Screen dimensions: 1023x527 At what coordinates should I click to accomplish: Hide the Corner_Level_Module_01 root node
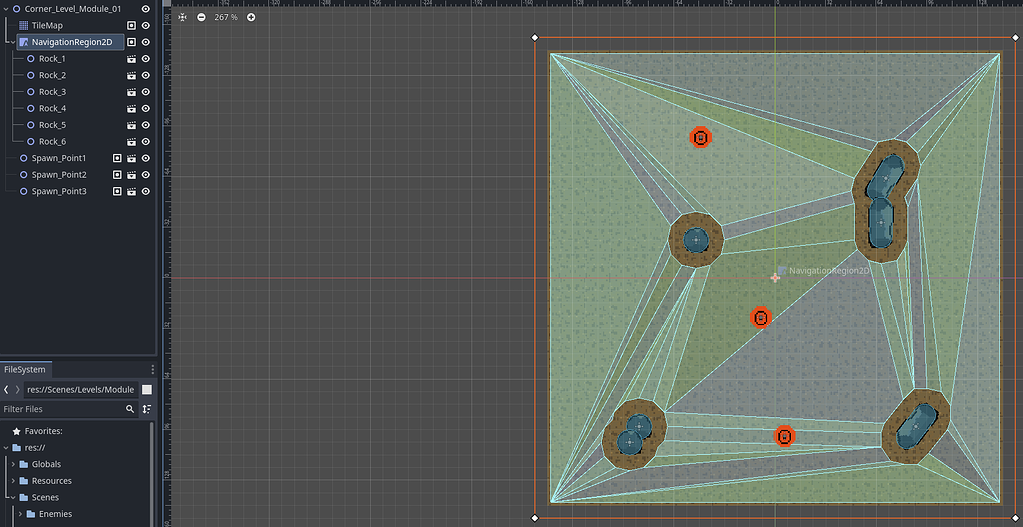pos(146,9)
